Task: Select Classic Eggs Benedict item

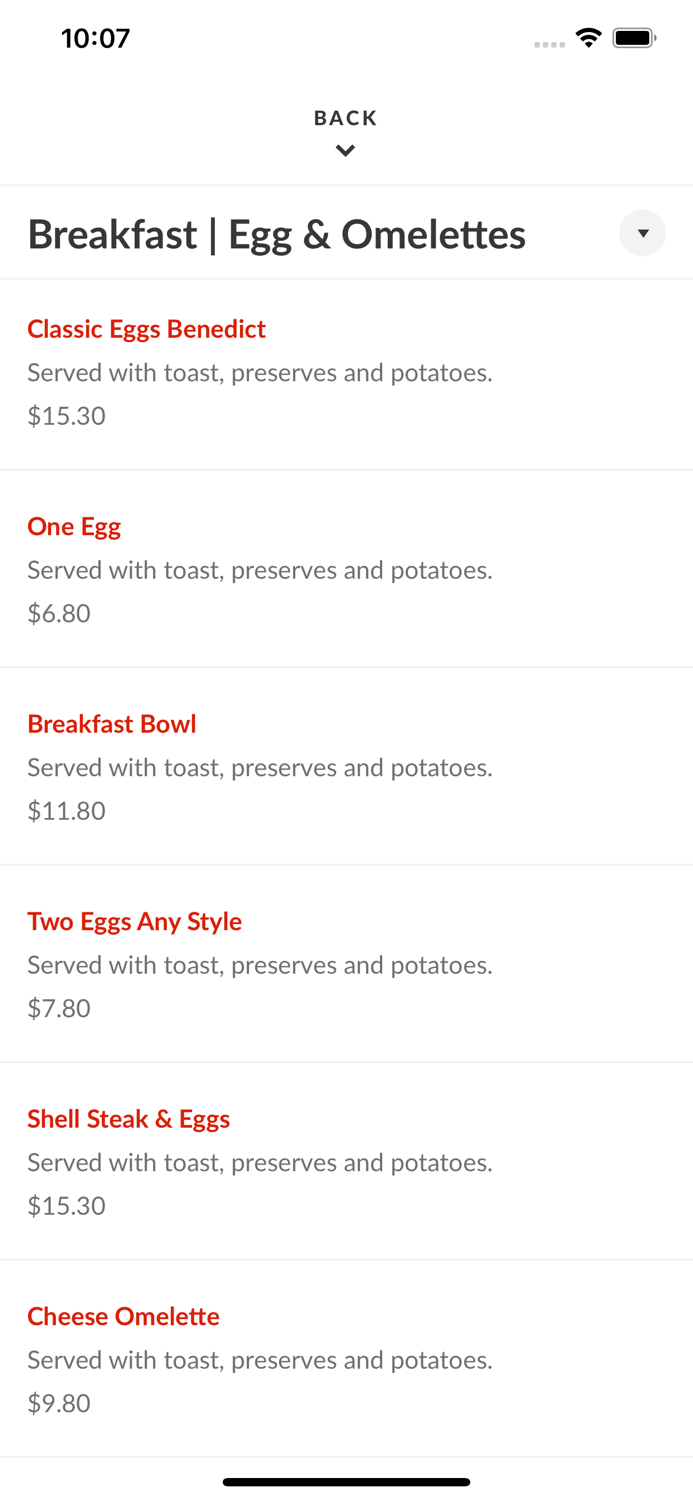Action: (146, 329)
